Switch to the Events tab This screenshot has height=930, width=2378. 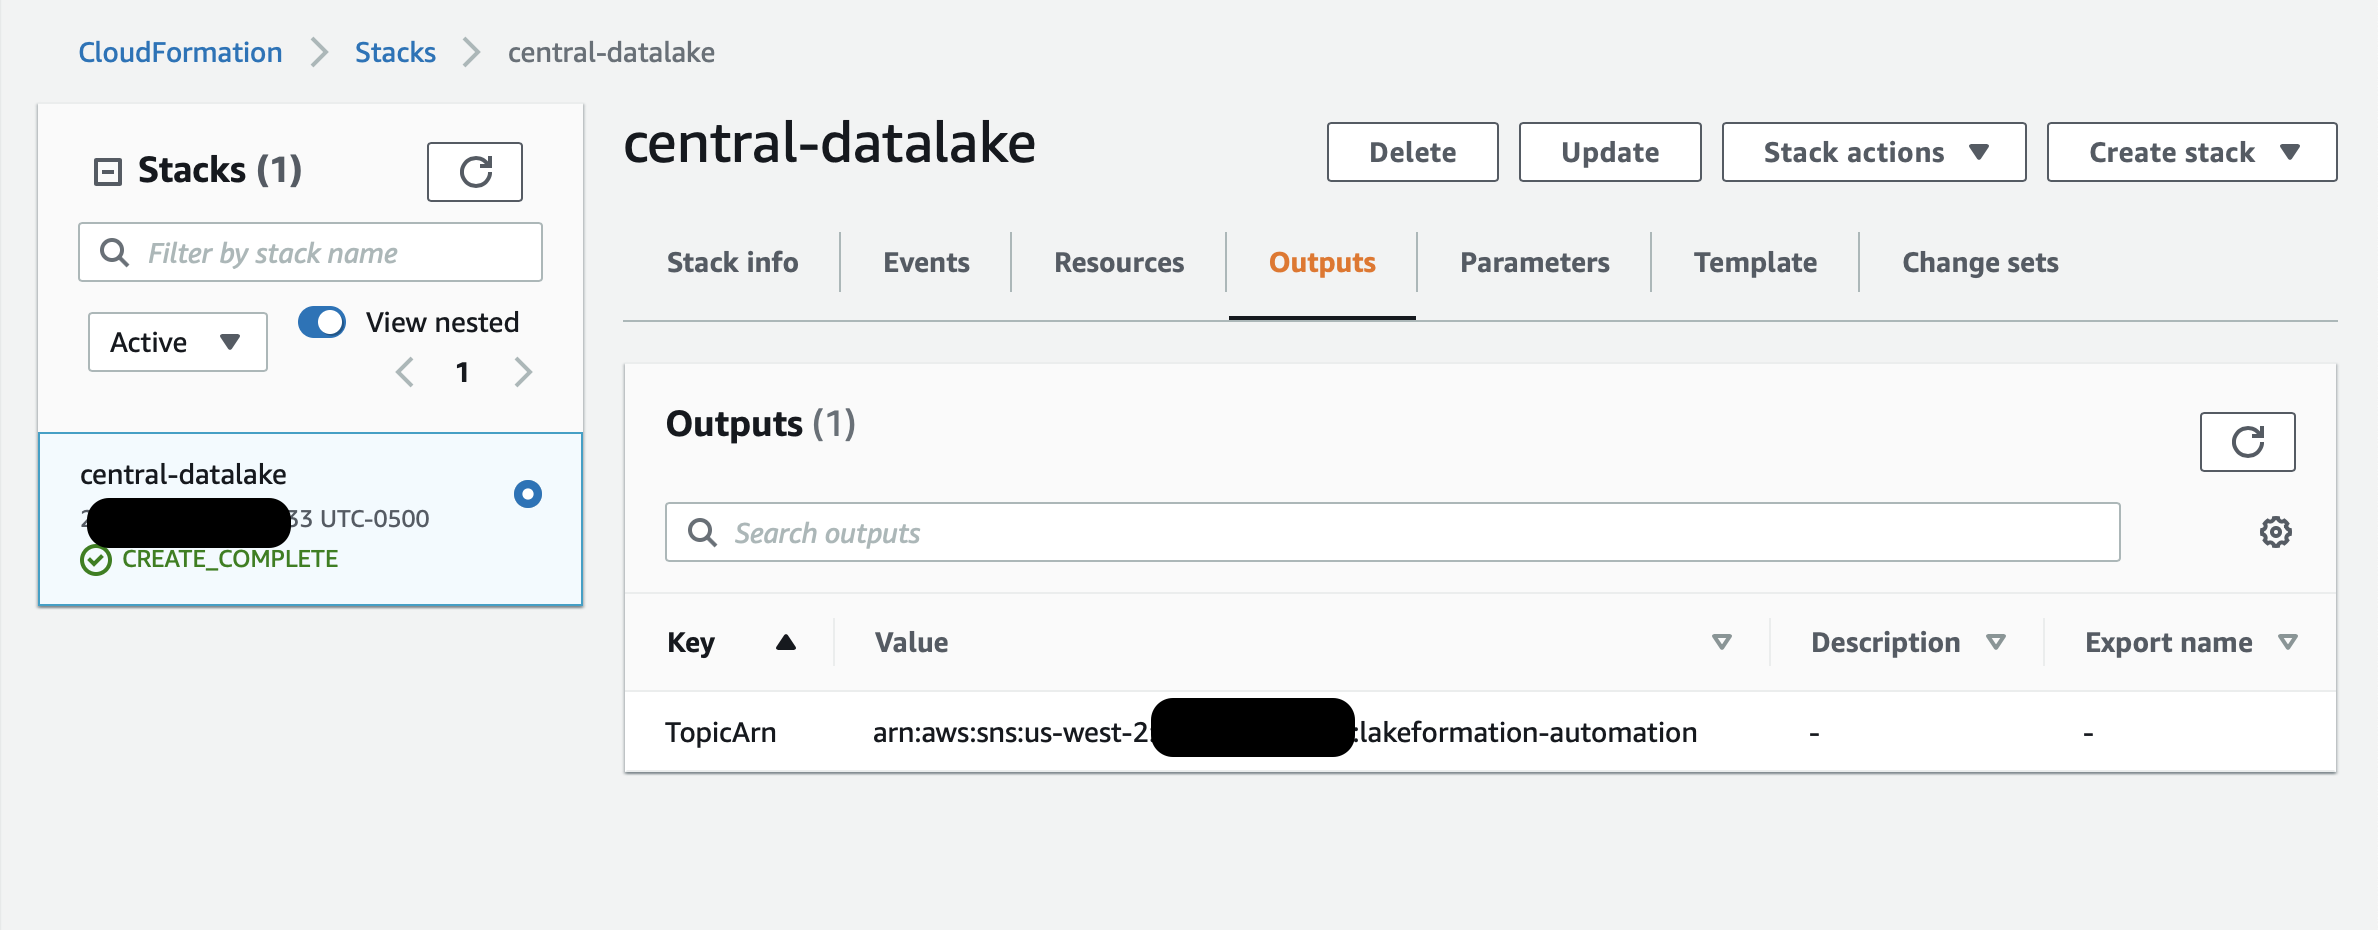coord(926,262)
